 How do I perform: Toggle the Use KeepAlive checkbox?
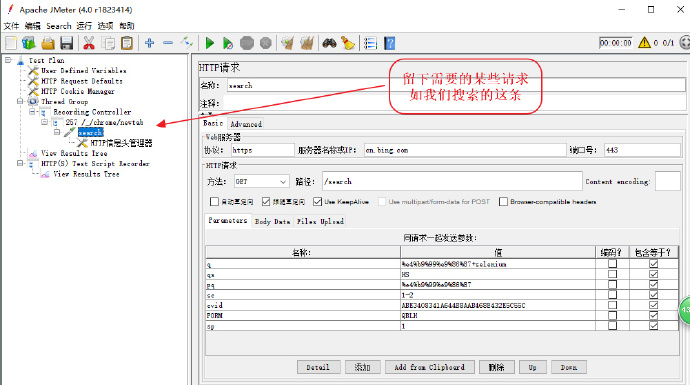[x=317, y=202]
